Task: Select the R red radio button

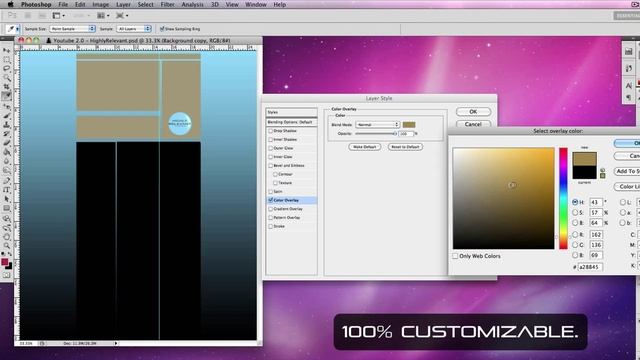Action: (x=575, y=234)
